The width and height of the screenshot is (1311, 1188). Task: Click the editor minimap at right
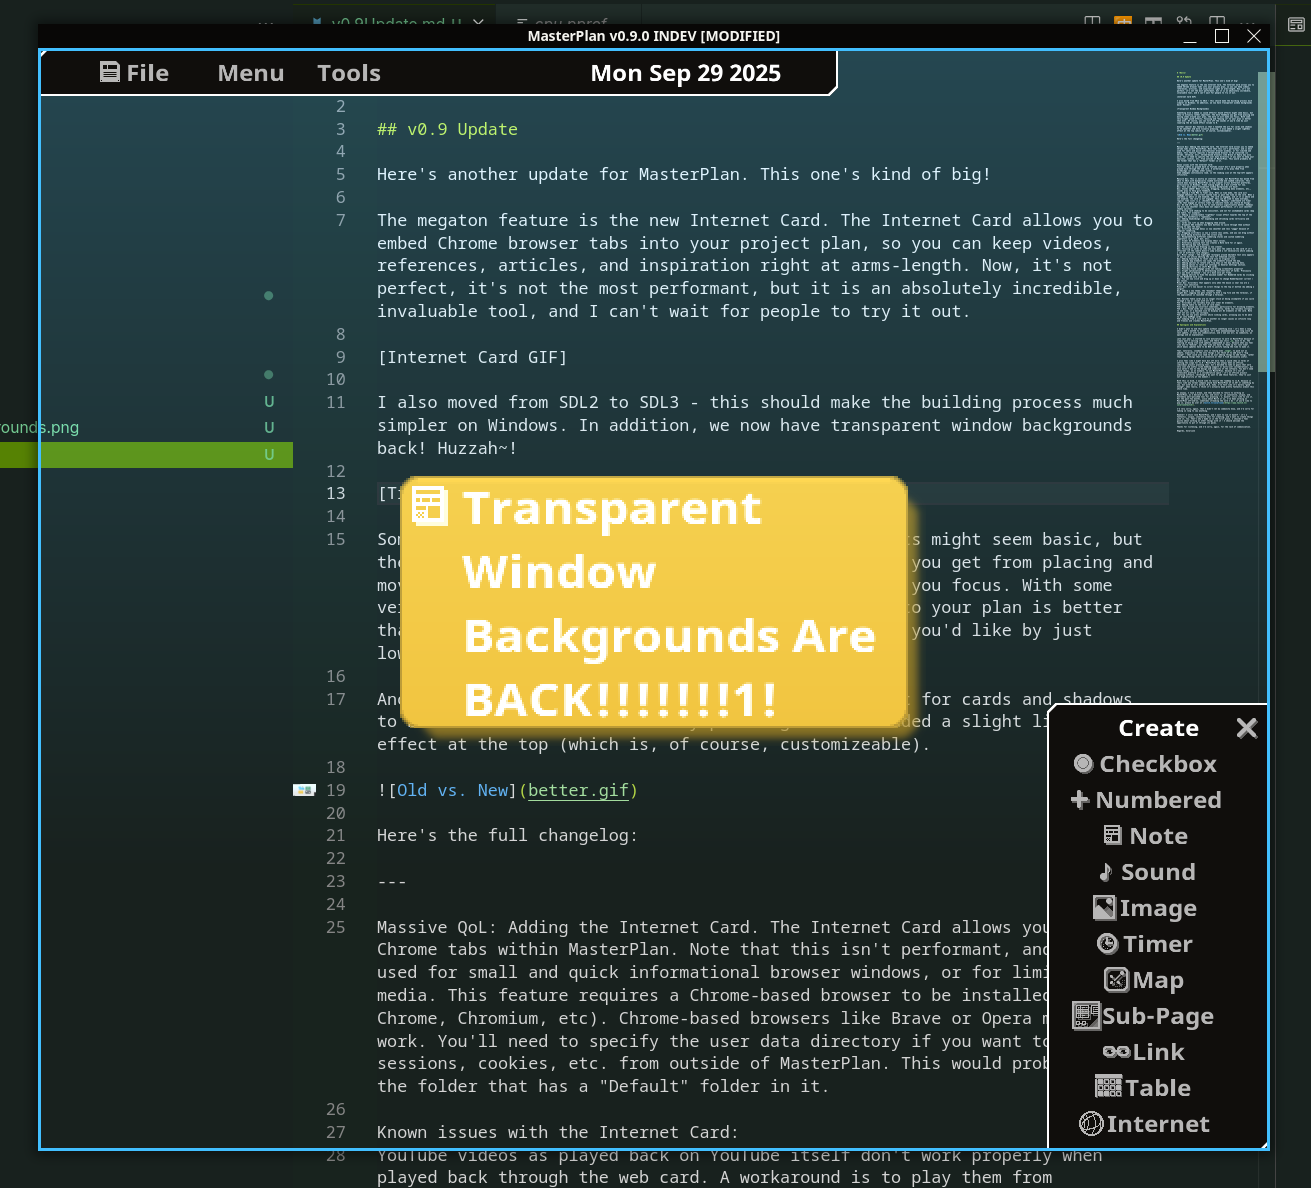click(x=1215, y=250)
